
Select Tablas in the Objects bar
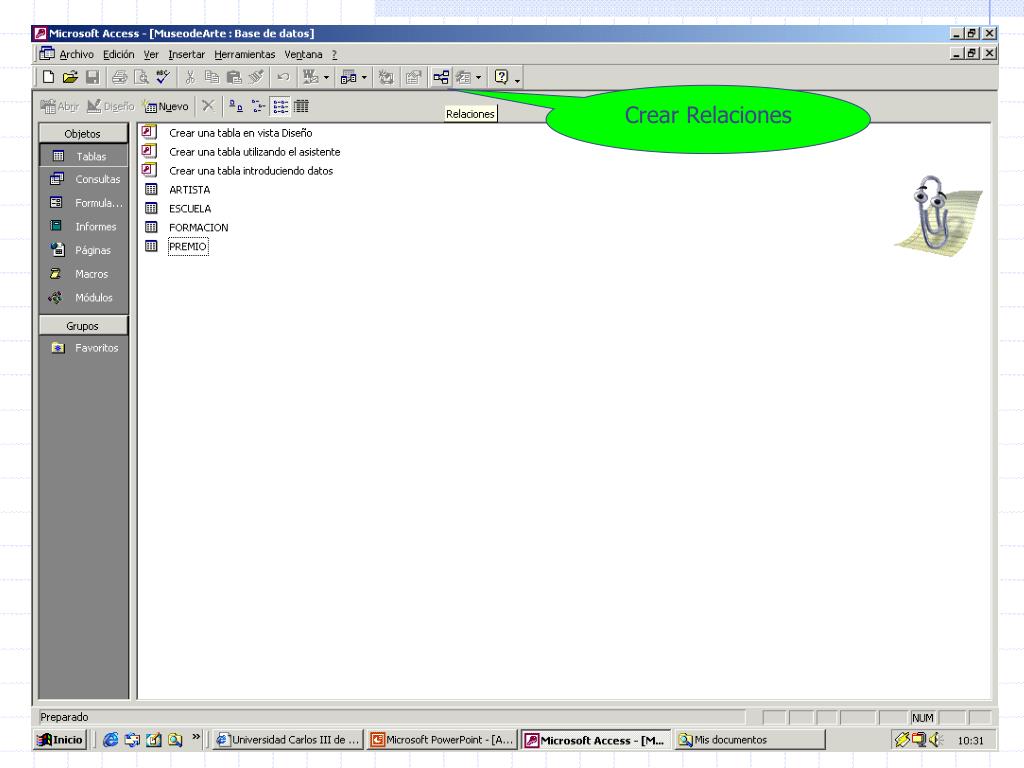(83, 156)
